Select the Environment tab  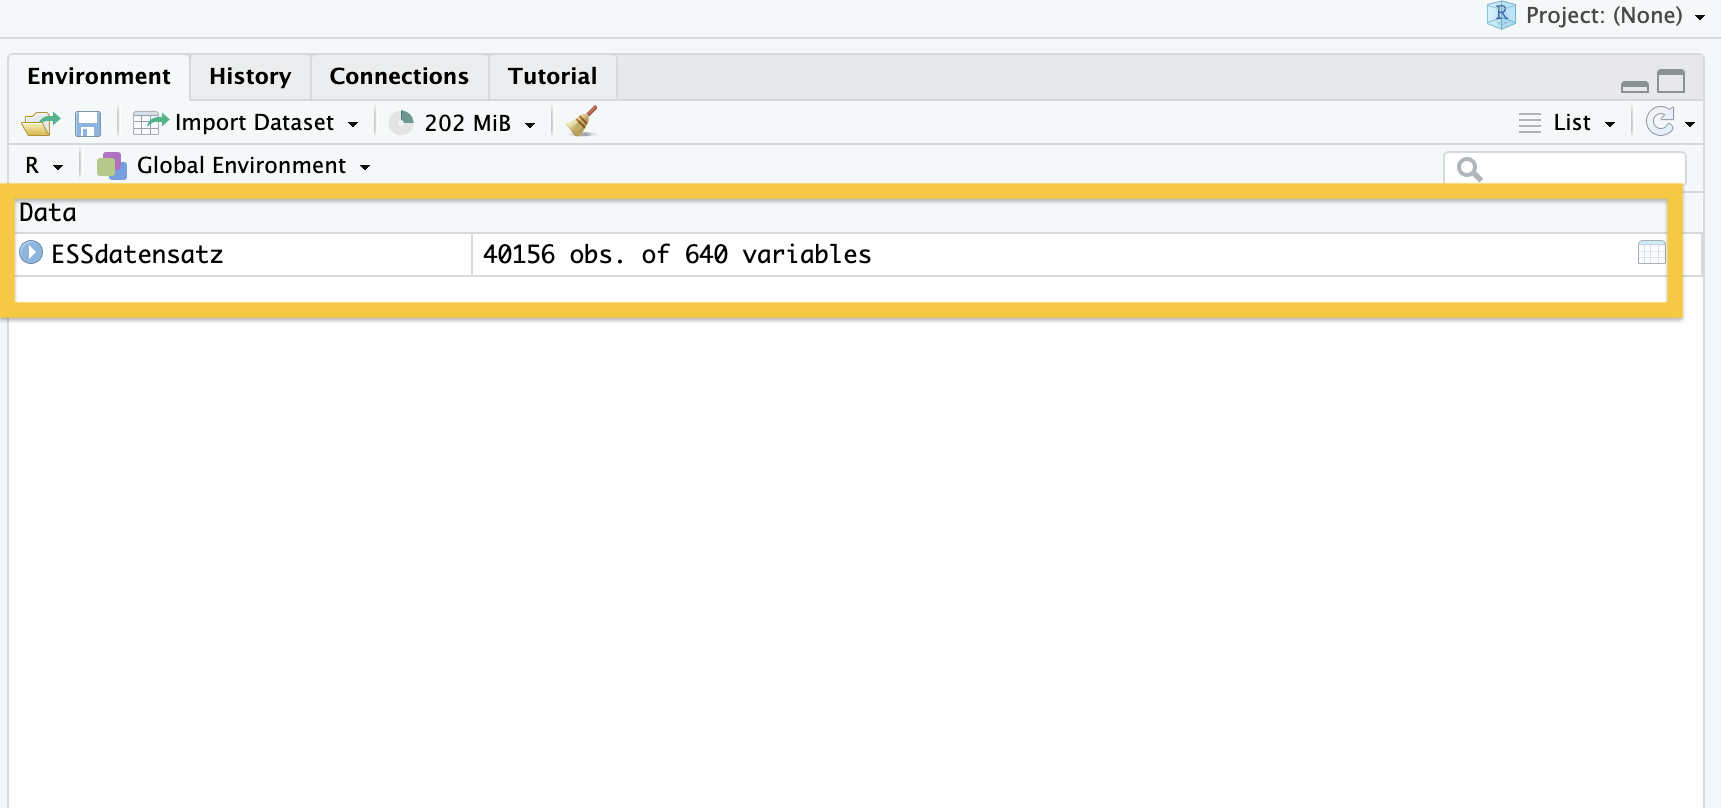click(99, 77)
